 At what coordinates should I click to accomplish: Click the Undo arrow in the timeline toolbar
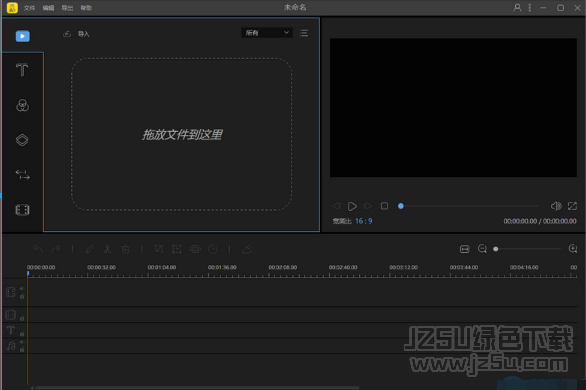tap(38, 249)
